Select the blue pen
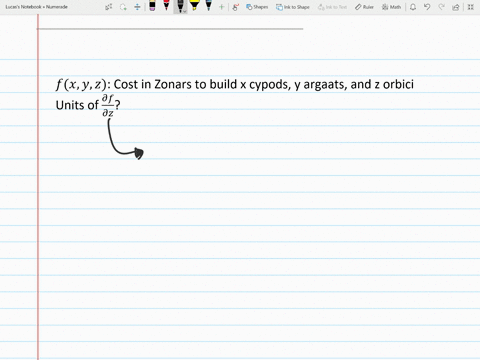Image resolution: width=480 pixels, height=360 pixels. point(208,5)
